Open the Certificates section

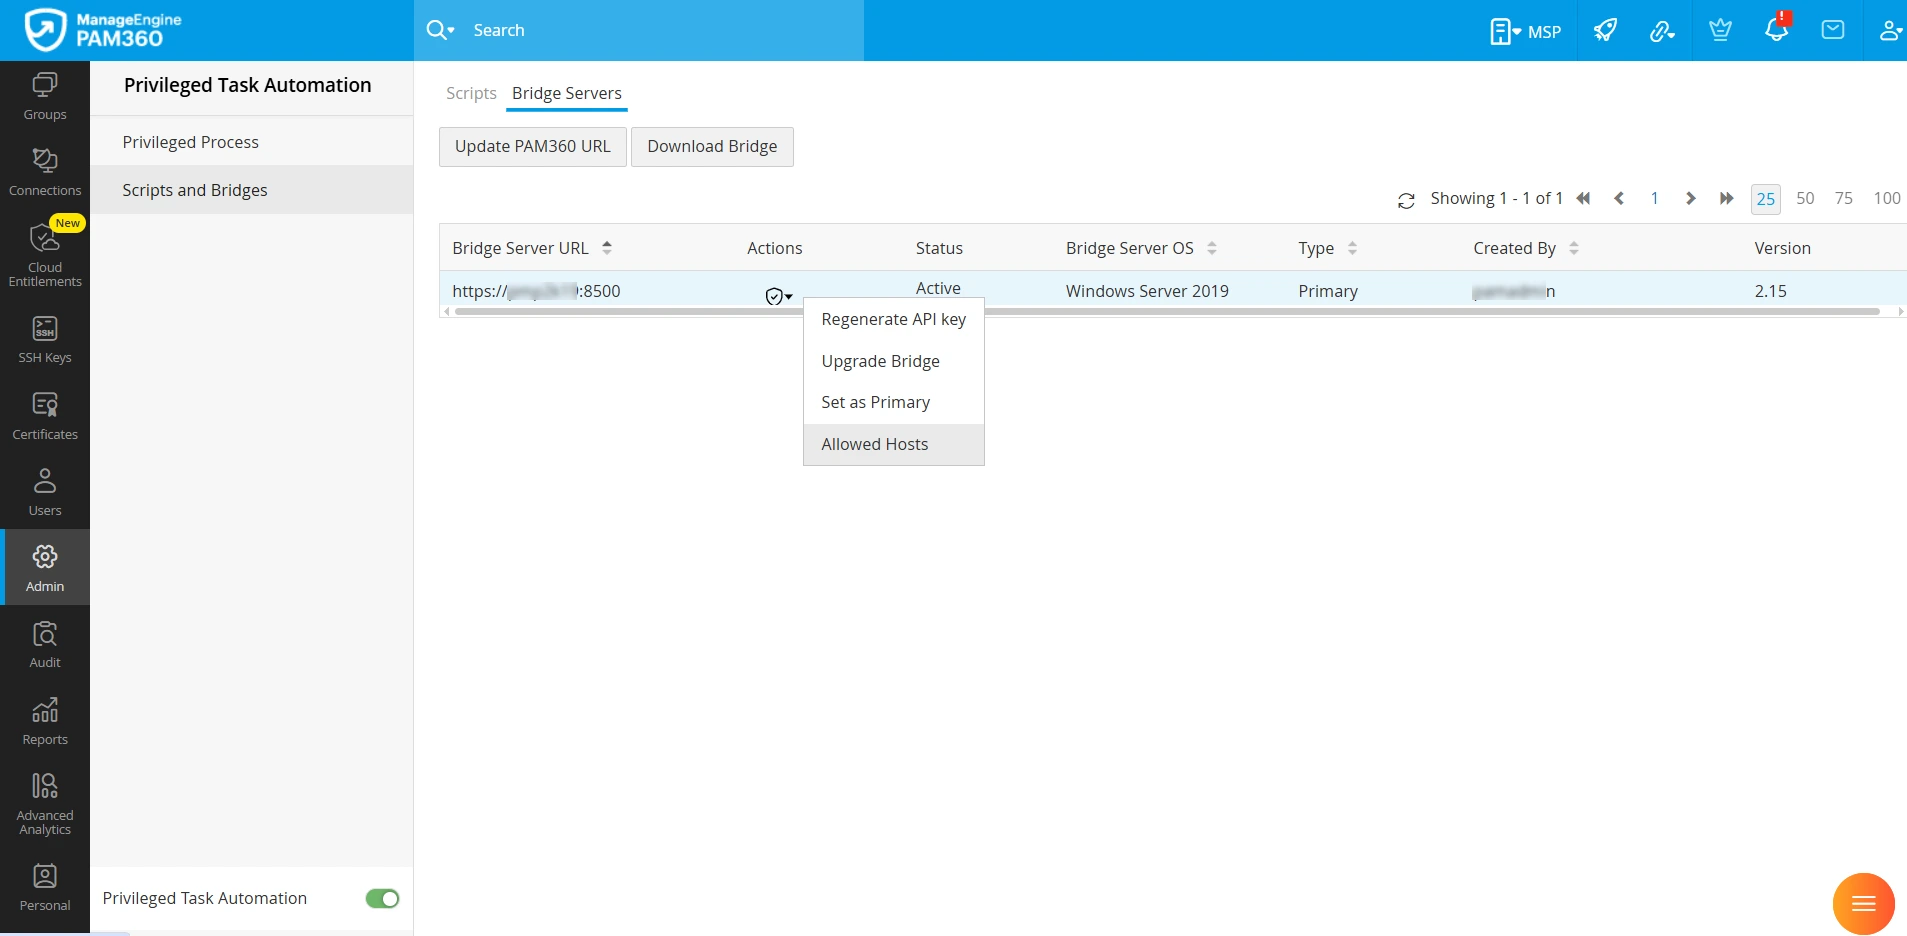click(44, 414)
